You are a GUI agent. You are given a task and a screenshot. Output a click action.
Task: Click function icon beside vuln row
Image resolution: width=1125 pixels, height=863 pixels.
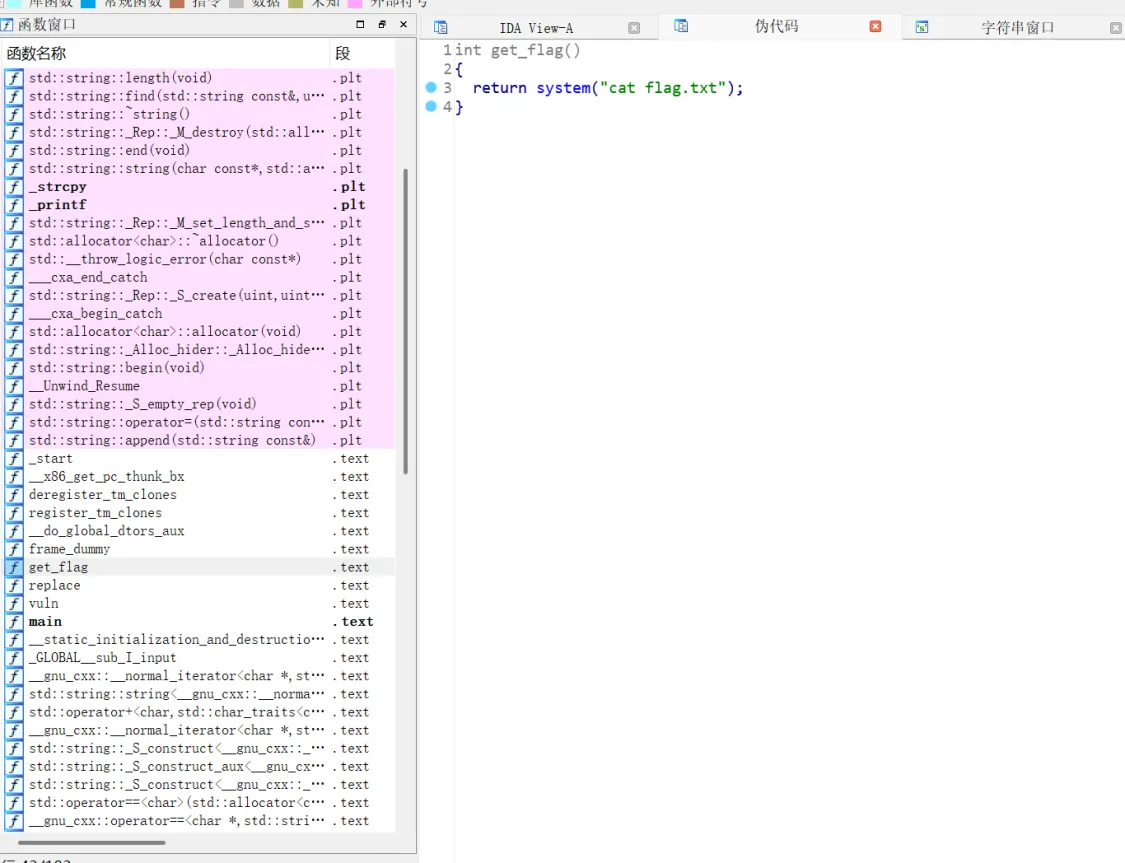pyautogui.click(x=14, y=603)
